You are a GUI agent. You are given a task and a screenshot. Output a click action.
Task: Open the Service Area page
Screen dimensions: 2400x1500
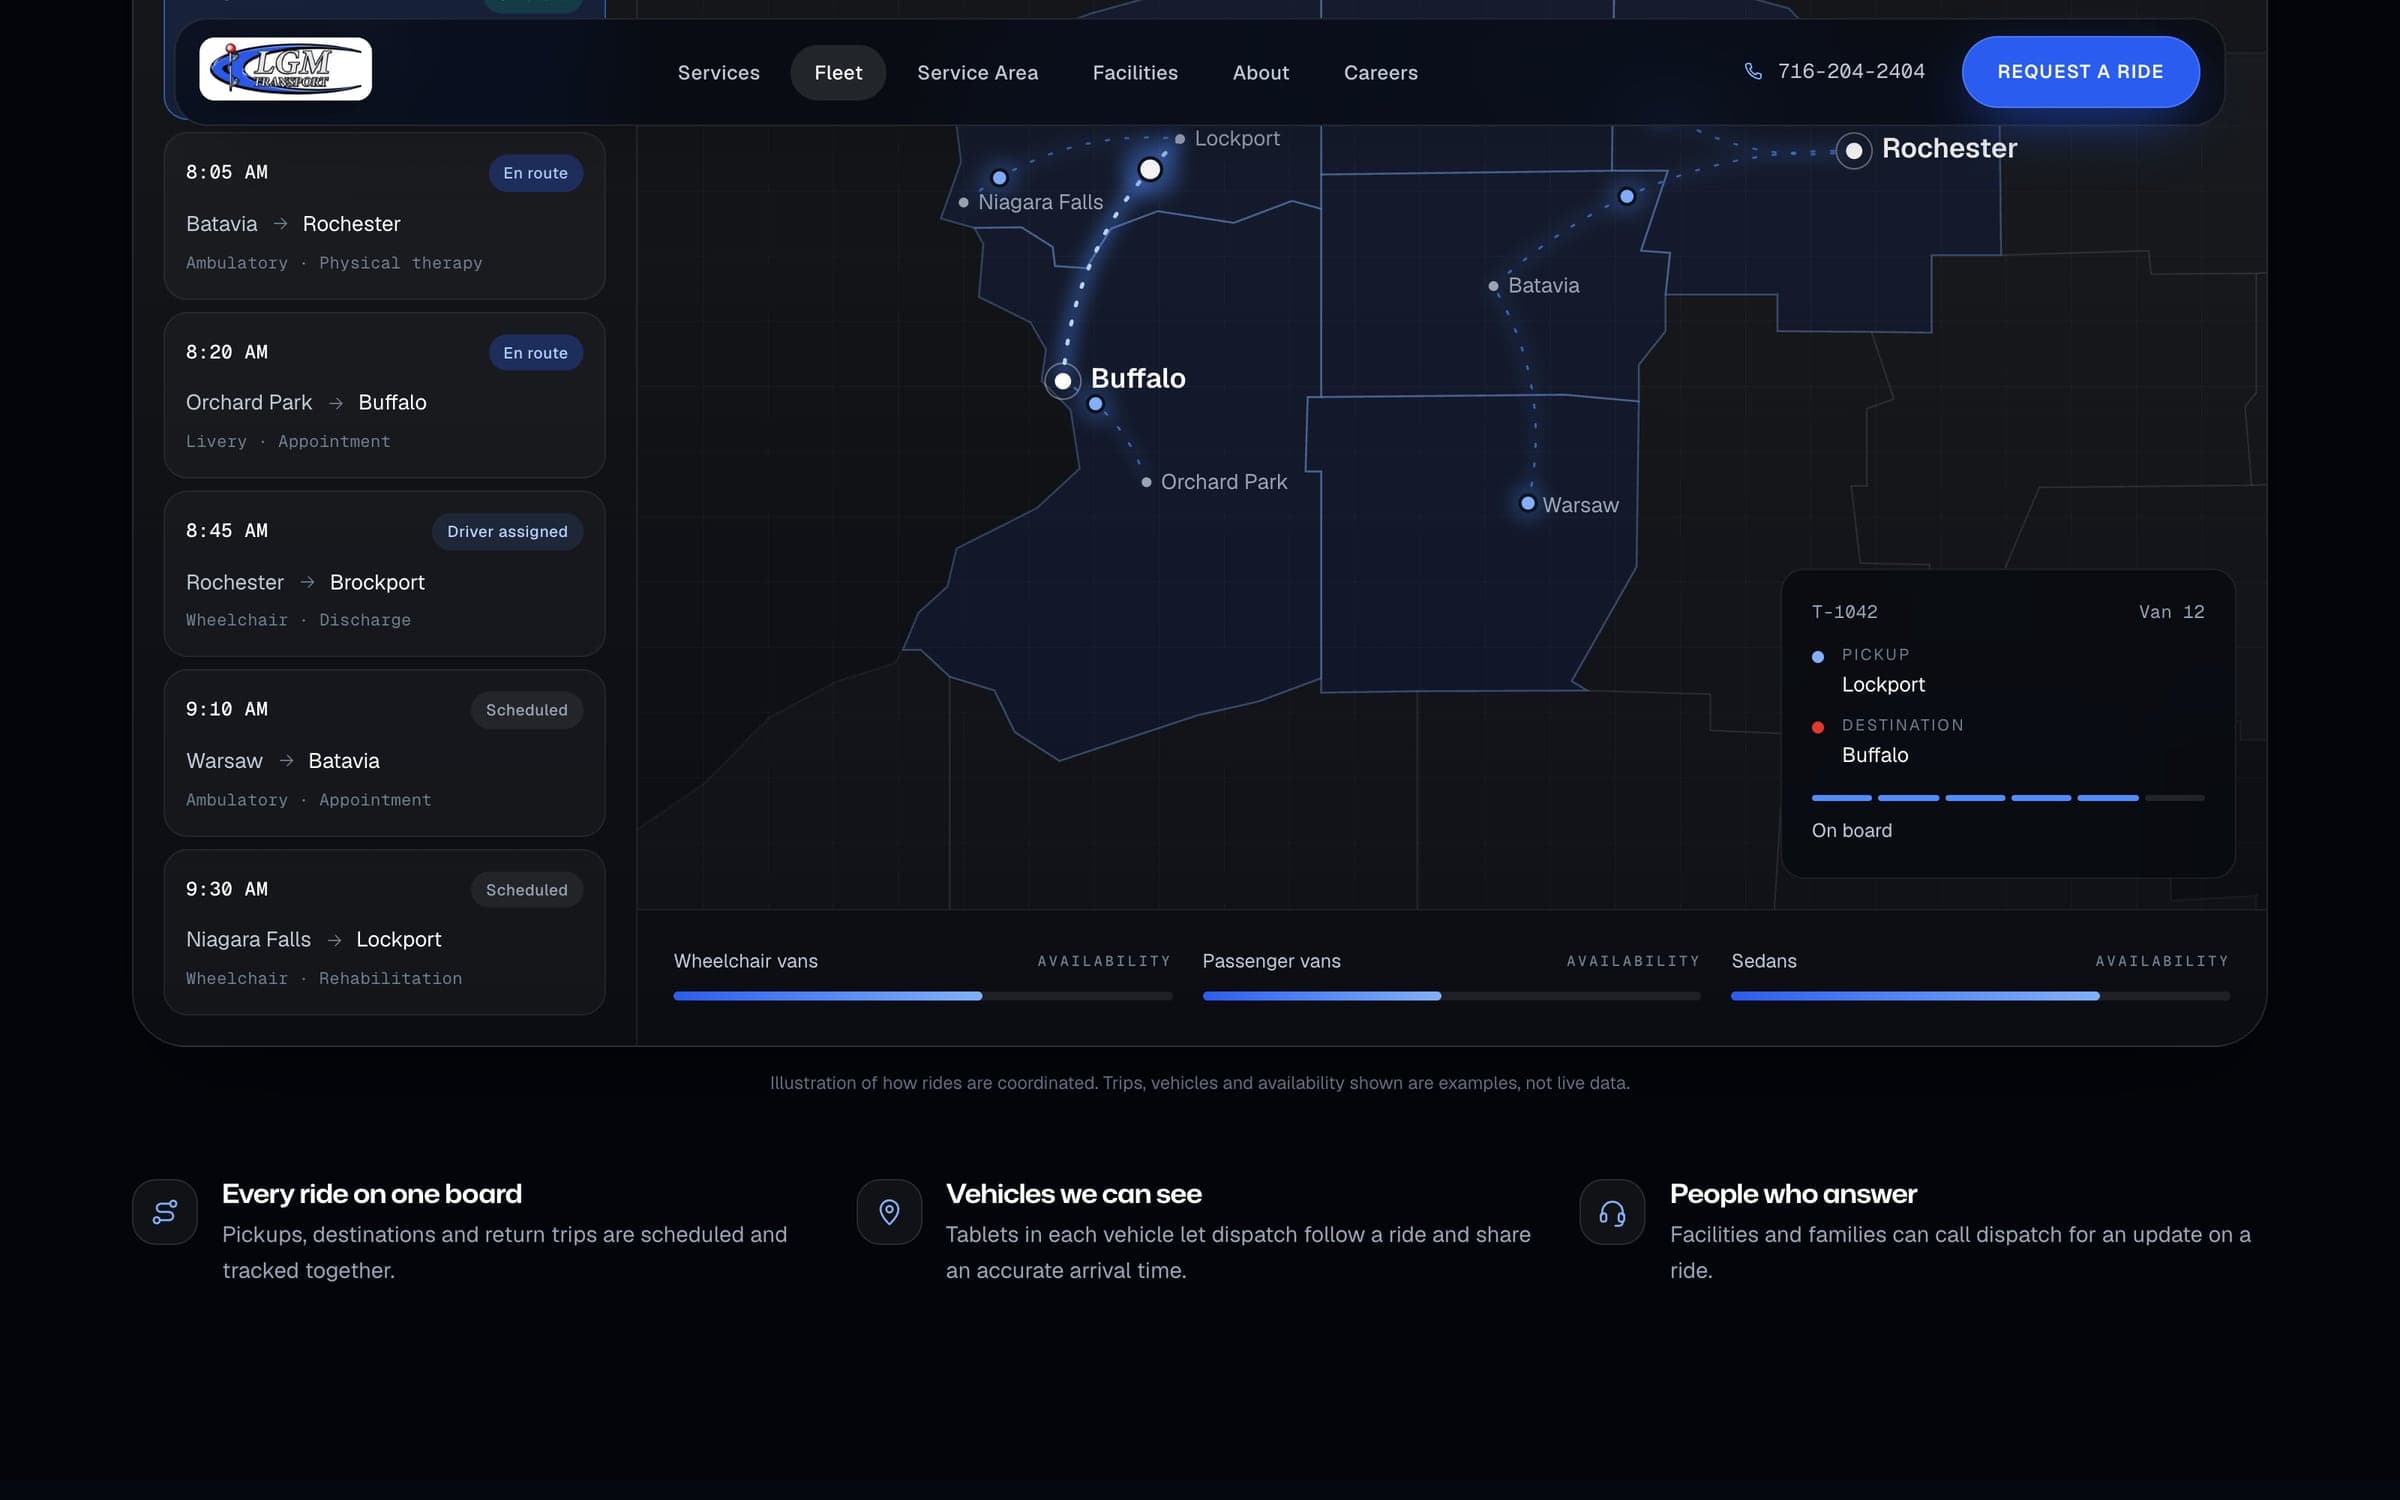[x=978, y=73]
